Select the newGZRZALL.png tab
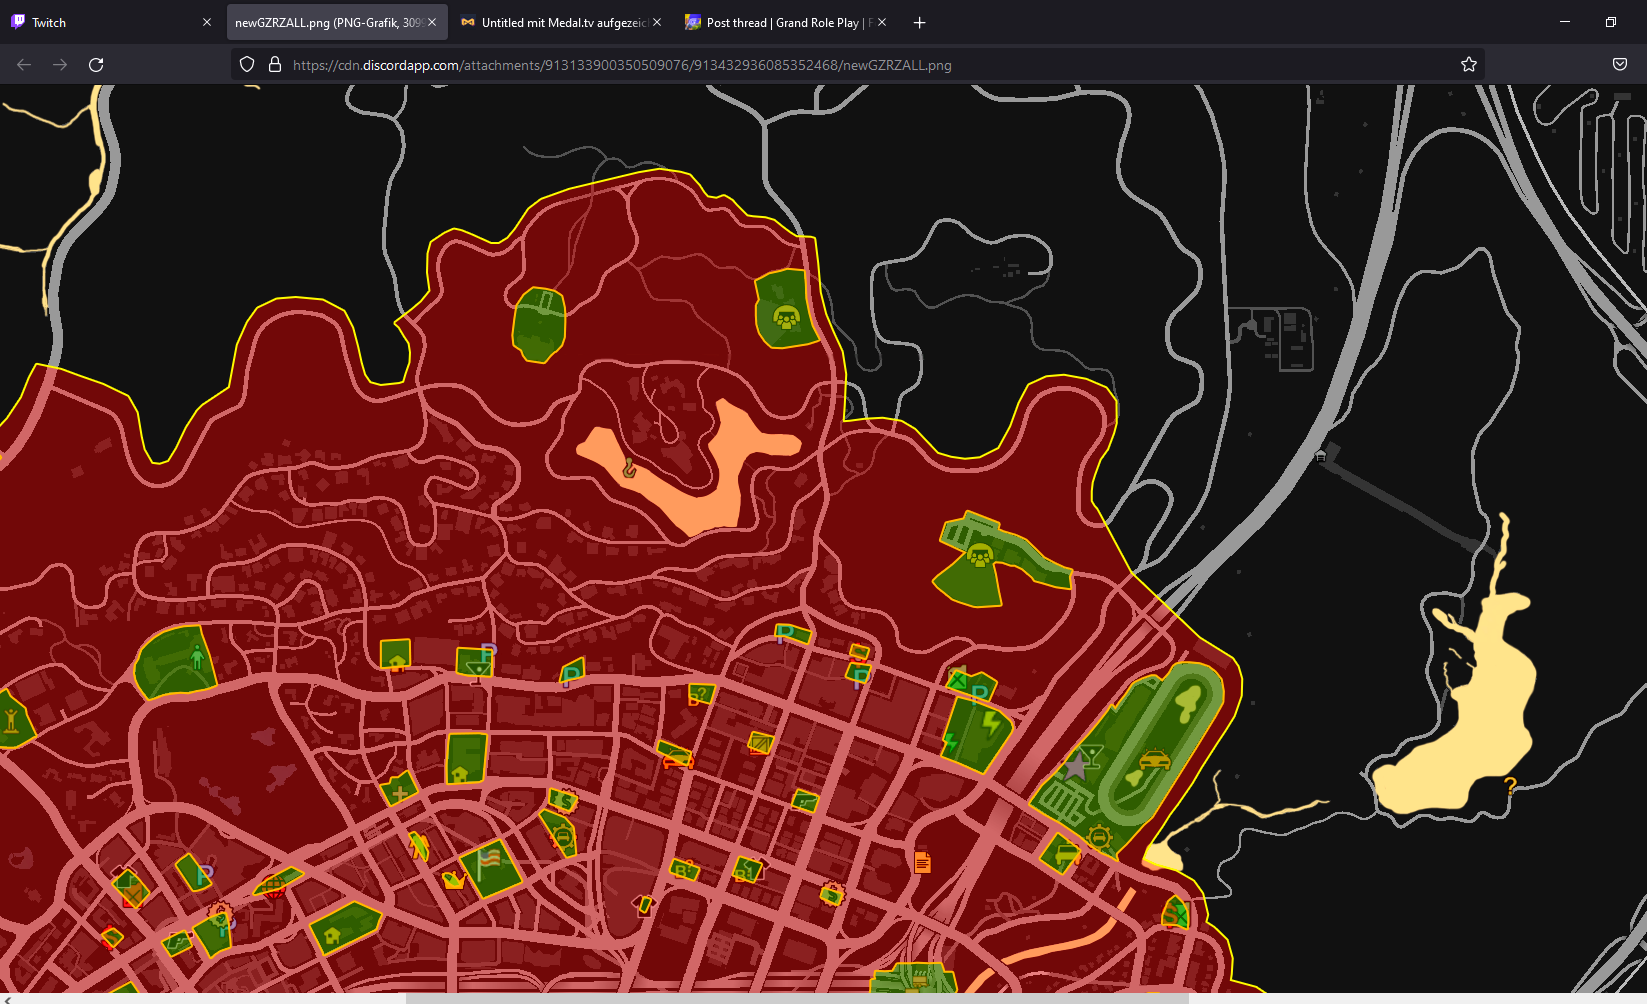The height and width of the screenshot is (1004, 1647). 335,22
